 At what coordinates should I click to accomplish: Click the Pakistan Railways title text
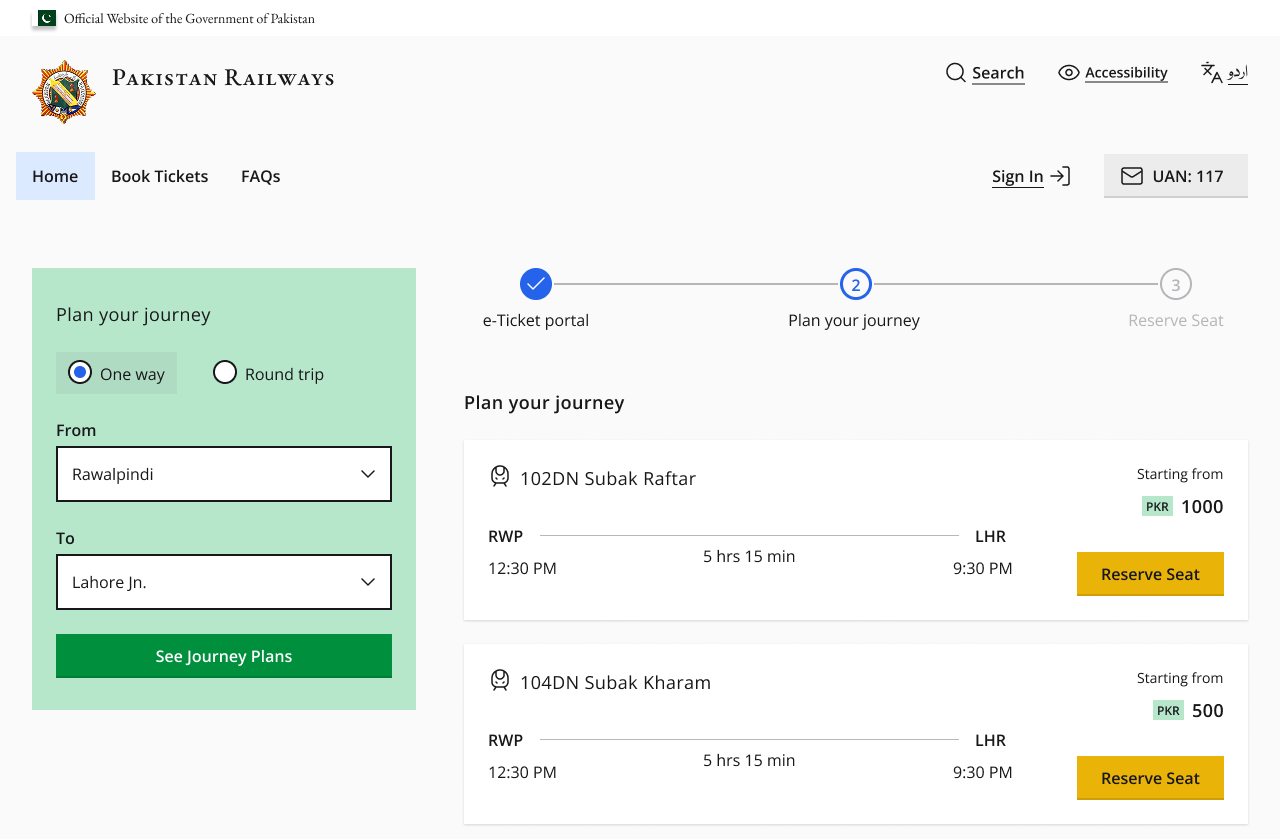(x=223, y=78)
